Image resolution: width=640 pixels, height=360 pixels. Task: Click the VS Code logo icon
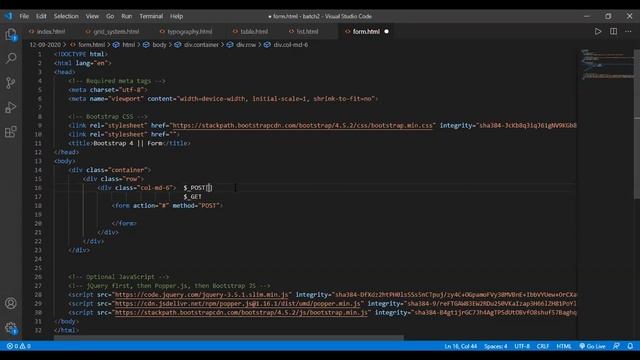pos(9,16)
